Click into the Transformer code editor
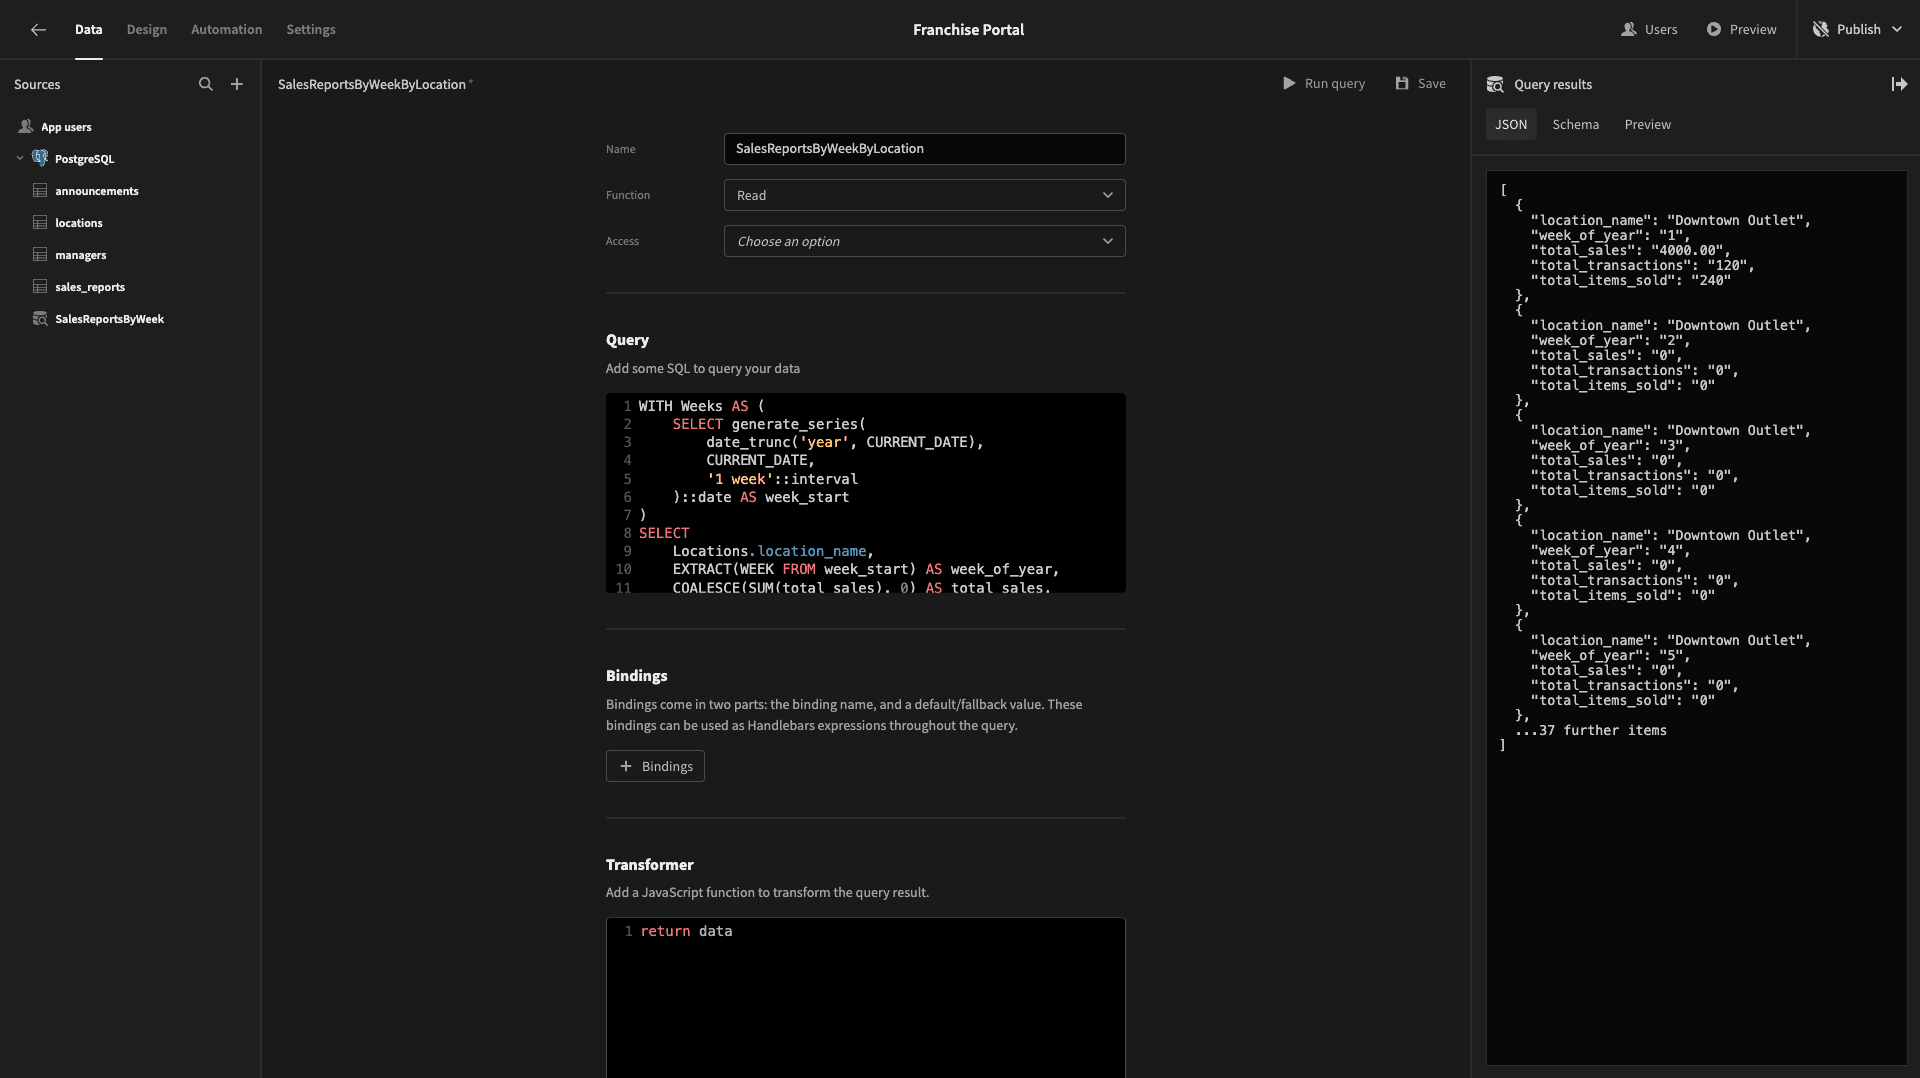The width and height of the screenshot is (1920, 1078). (x=865, y=997)
